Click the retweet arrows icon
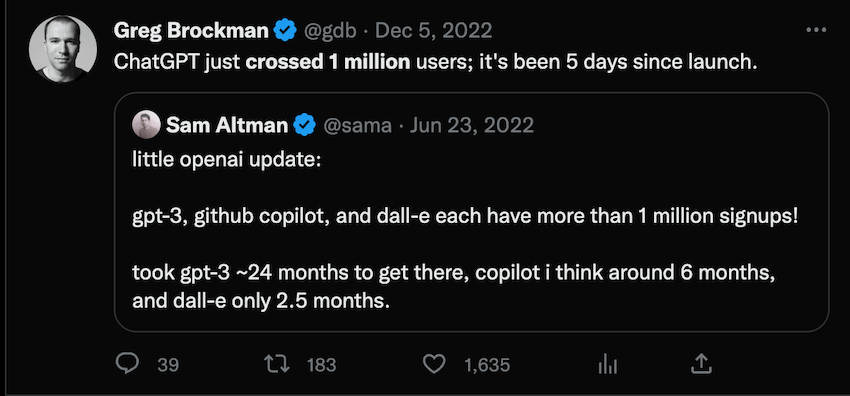This screenshot has width=850, height=396. (x=281, y=365)
